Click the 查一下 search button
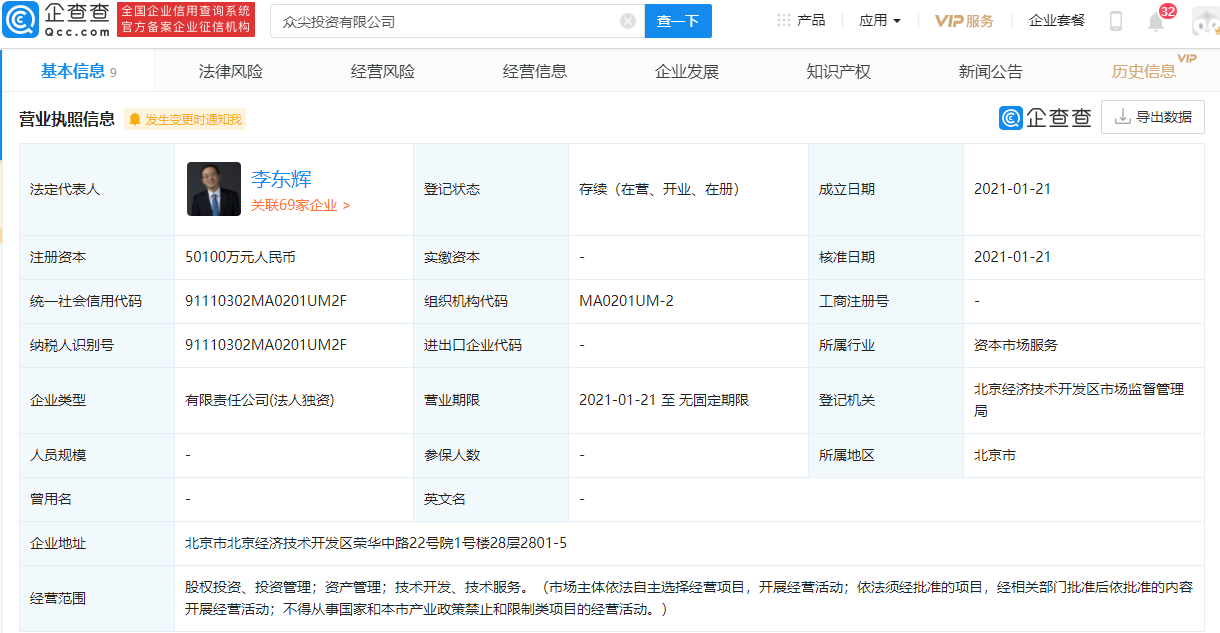The width and height of the screenshot is (1220, 633). click(678, 20)
